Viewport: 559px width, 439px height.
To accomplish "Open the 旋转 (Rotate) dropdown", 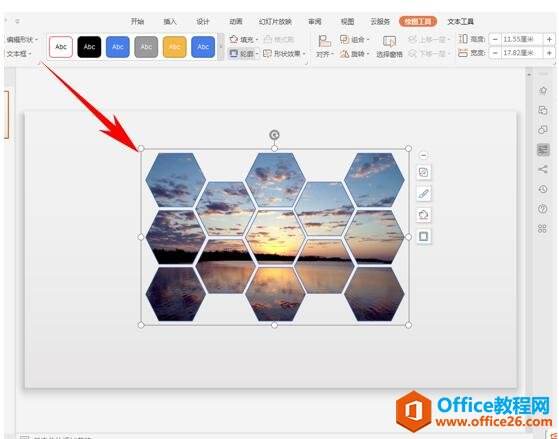I will [x=355, y=54].
